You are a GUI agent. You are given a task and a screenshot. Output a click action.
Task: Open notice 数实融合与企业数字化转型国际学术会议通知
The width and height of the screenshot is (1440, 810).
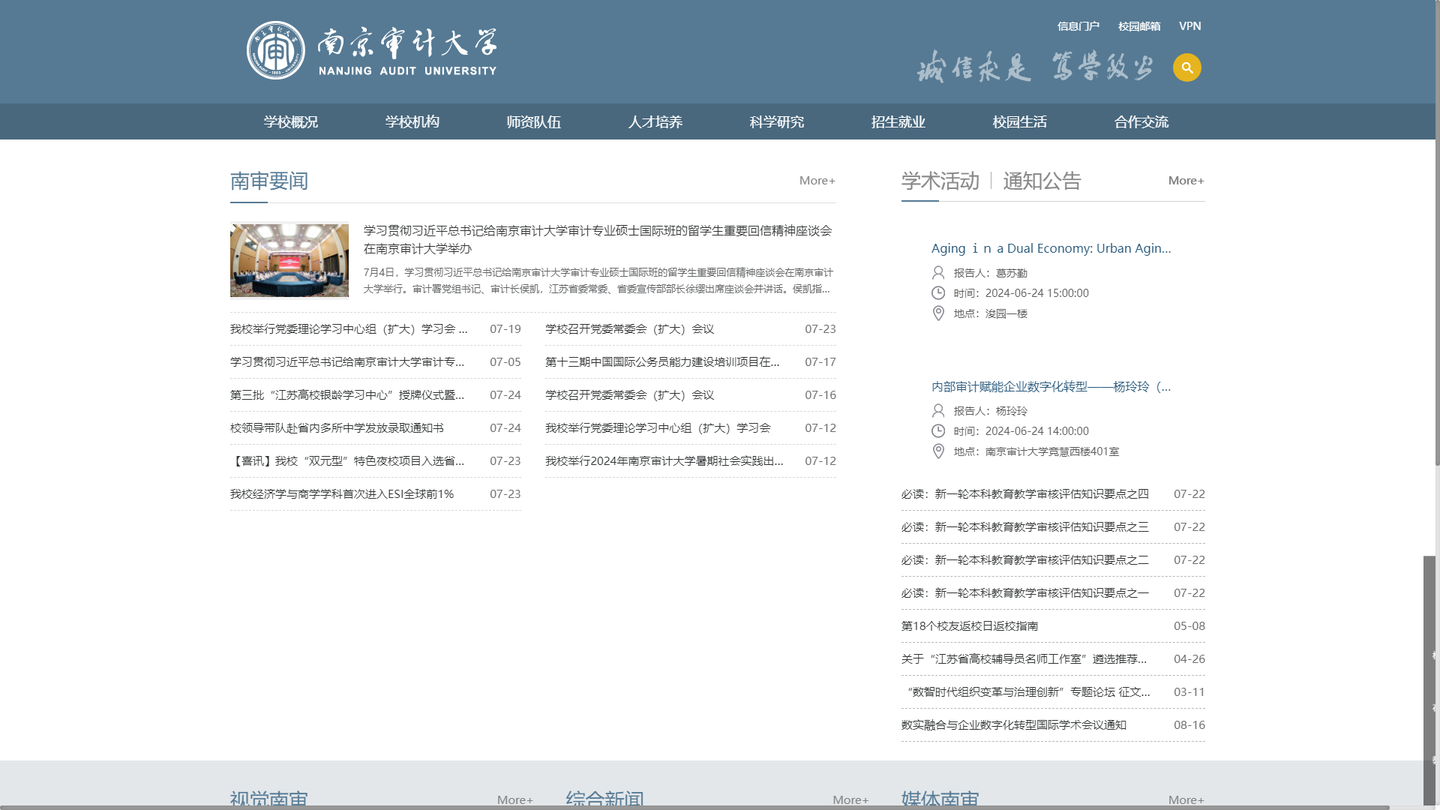(1014, 725)
